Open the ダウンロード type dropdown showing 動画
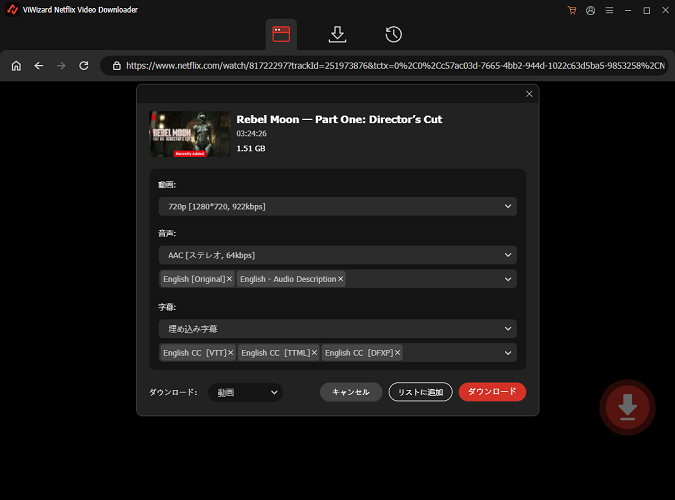 coord(246,392)
